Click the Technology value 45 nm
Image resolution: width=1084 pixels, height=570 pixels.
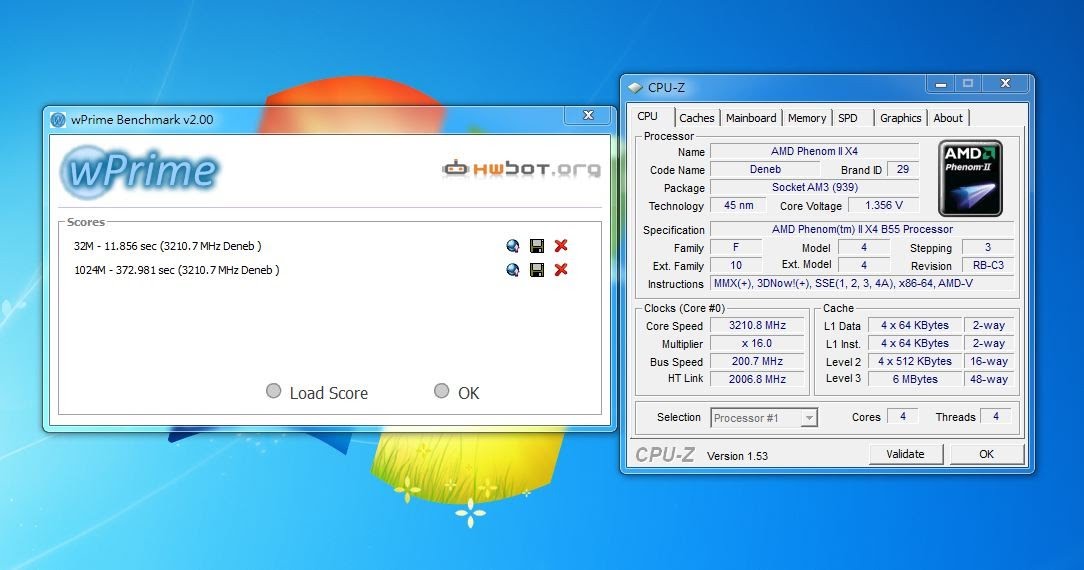pos(738,205)
